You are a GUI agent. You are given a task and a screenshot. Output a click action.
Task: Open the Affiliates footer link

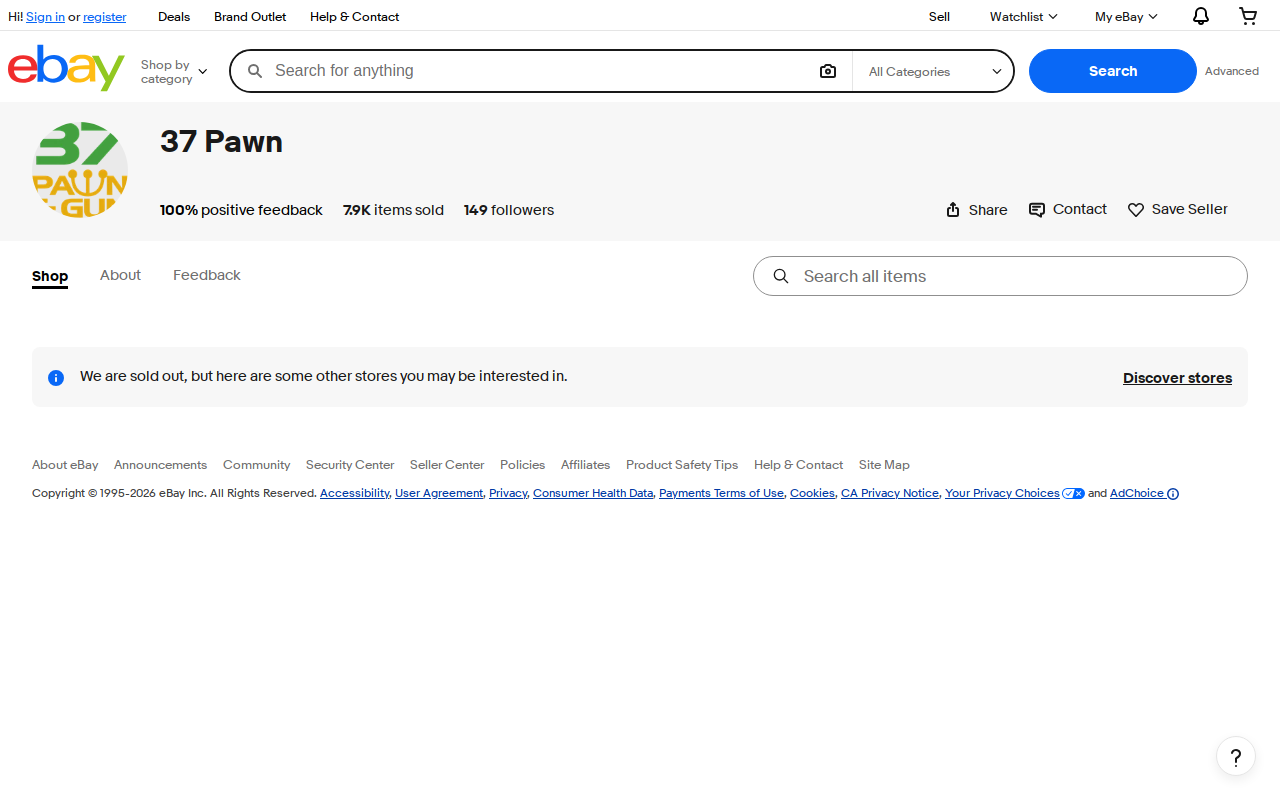(x=585, y=465)
